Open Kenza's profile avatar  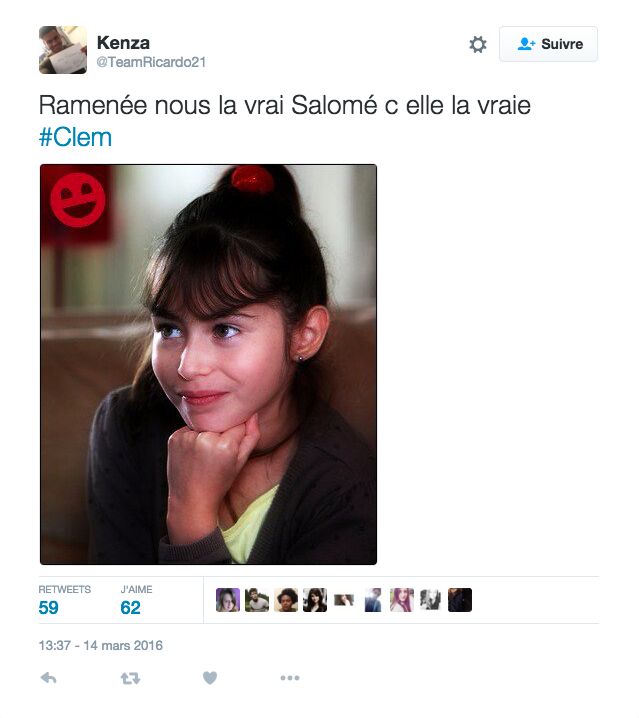(63, 50)
